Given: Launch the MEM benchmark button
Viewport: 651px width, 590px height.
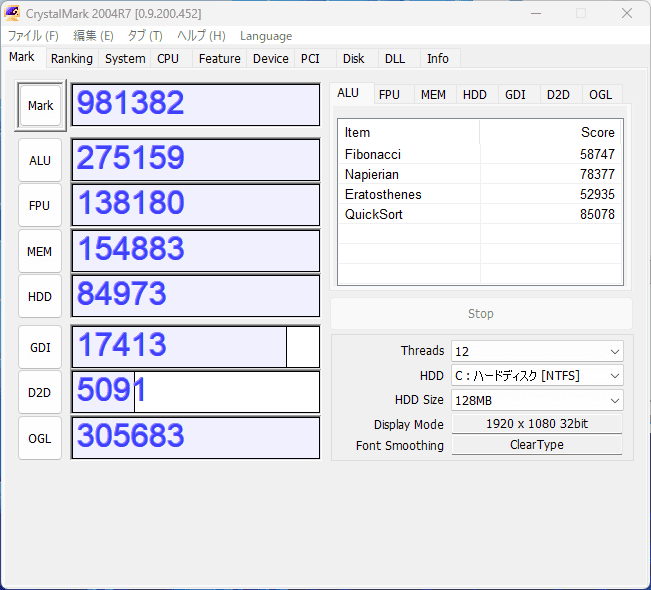Looking at the screenshot, I should click(40, 251).
